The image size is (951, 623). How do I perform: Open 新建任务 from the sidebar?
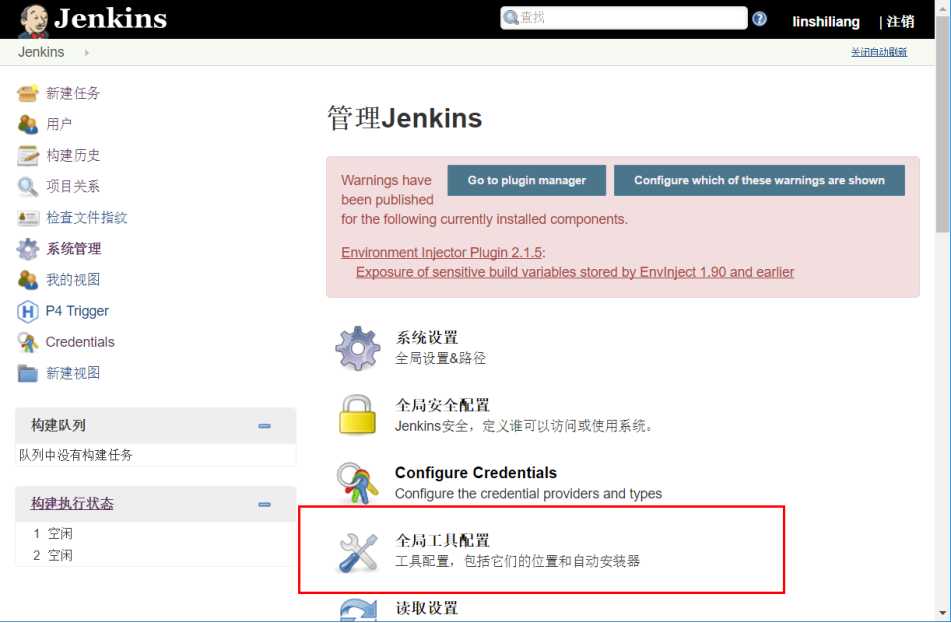(x=73, y=93)
